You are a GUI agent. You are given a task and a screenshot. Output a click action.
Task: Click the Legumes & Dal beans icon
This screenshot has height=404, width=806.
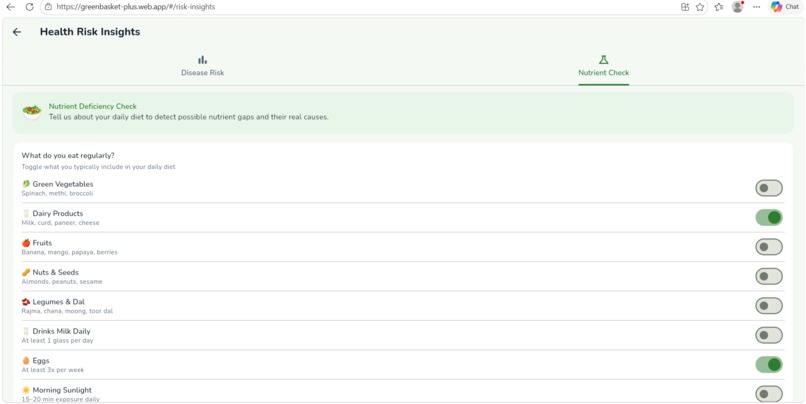coord(26,302)
